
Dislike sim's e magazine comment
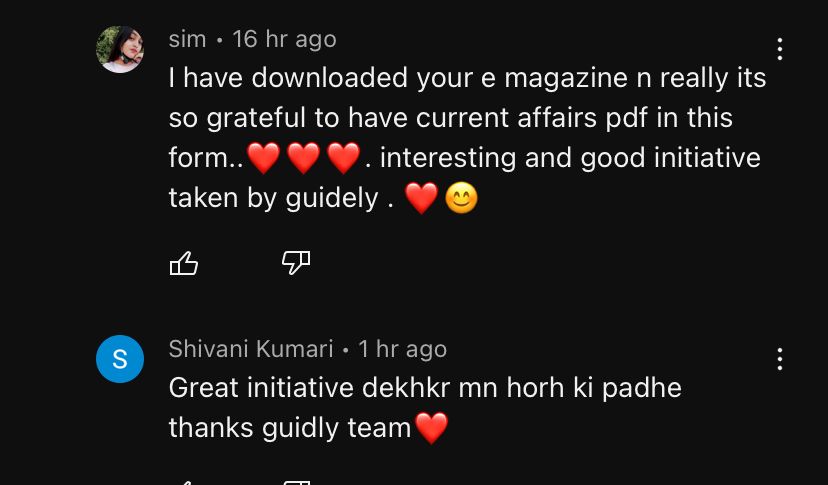click(x=296, y=263)
